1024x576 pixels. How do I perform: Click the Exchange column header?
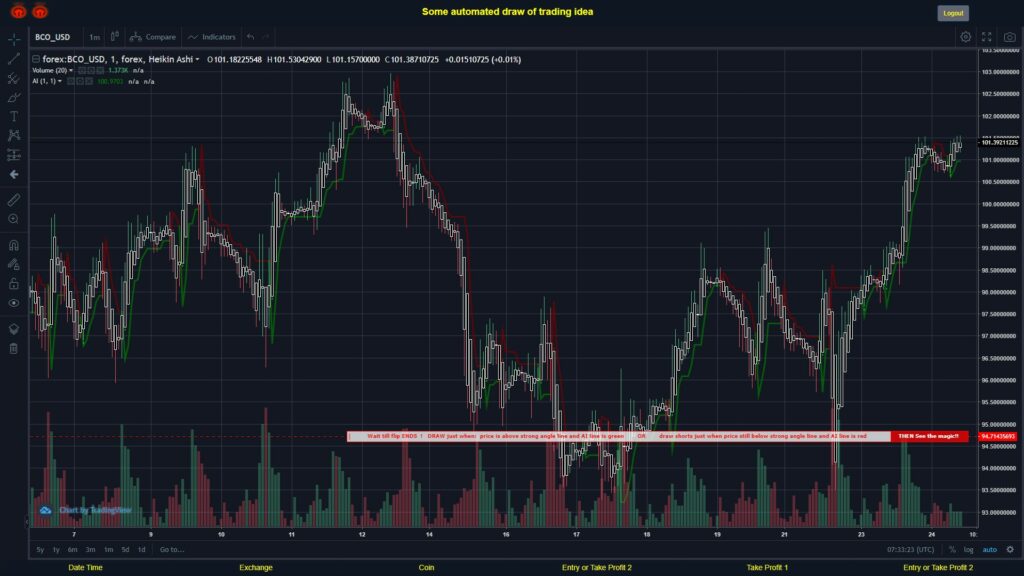[x=256, y=568]
